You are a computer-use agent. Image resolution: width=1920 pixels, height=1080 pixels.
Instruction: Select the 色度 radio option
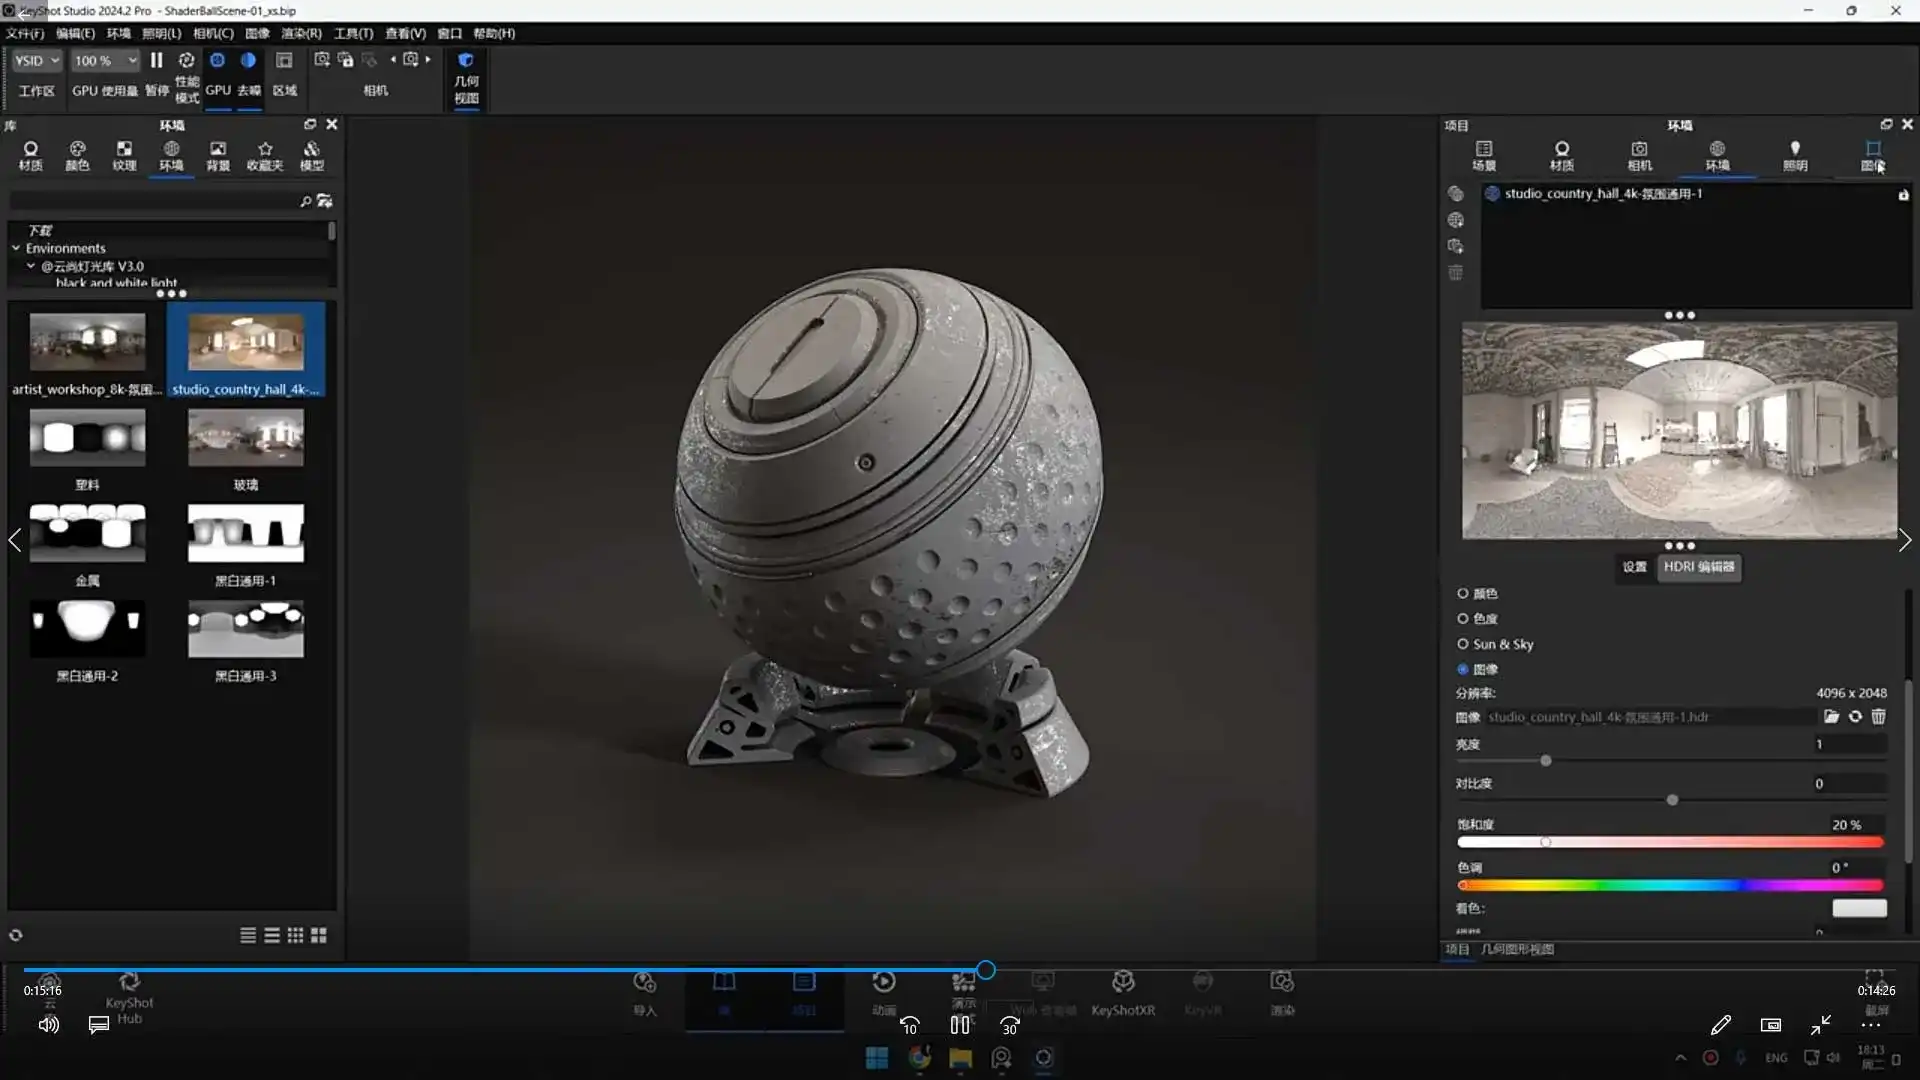[x=1463, y=619]
